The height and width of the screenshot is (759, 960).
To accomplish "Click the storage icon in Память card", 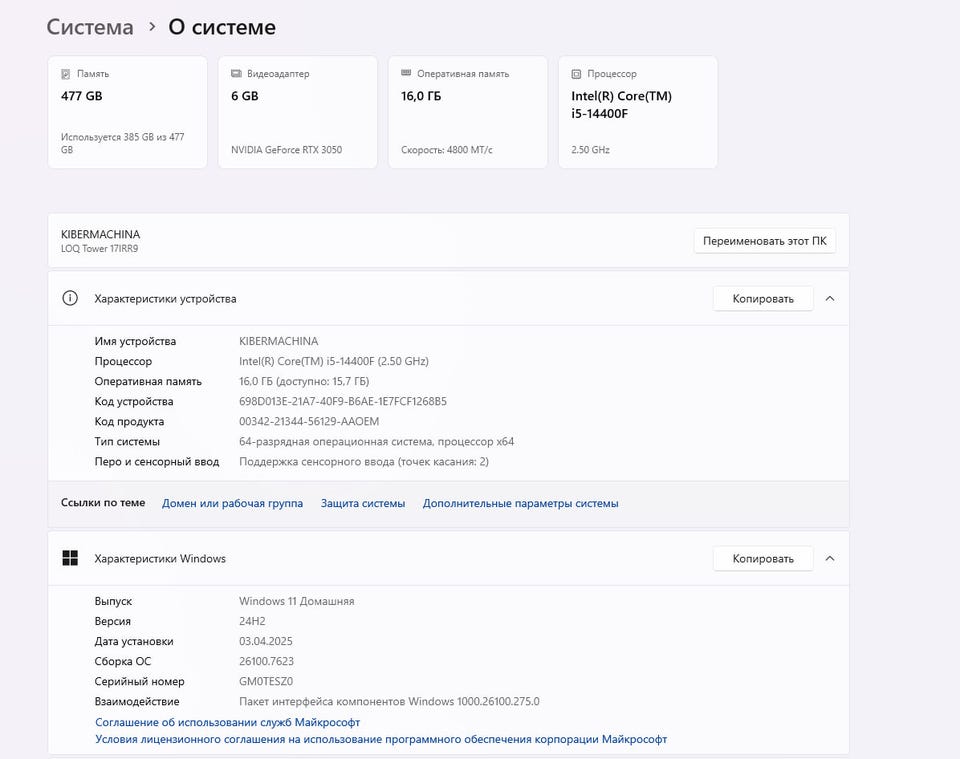I will [x=66, y=74].
